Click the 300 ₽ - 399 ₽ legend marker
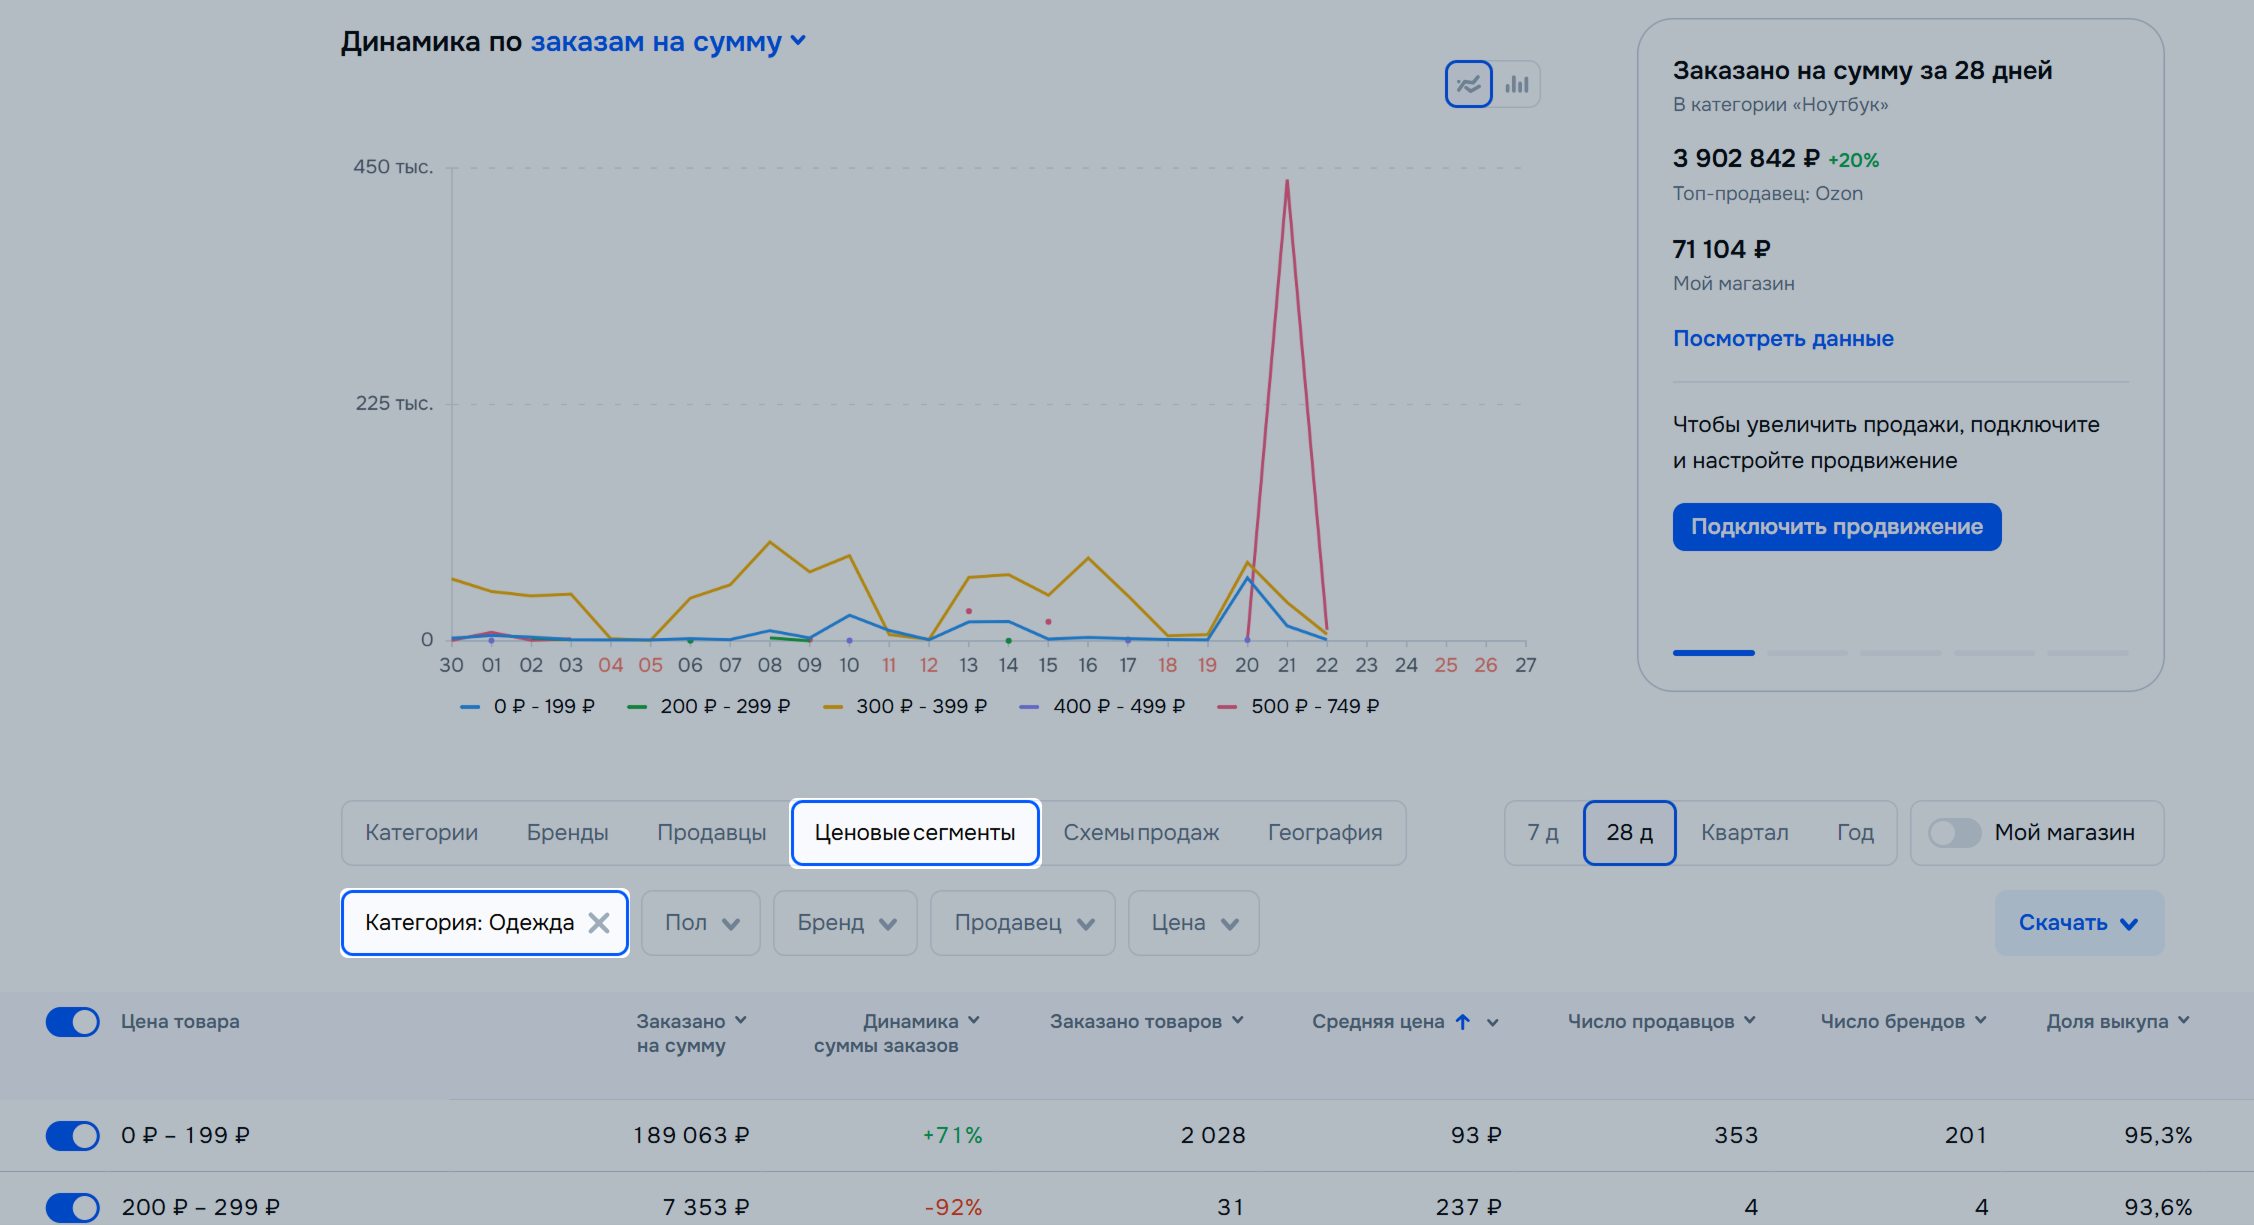 [x=832, y=707]
